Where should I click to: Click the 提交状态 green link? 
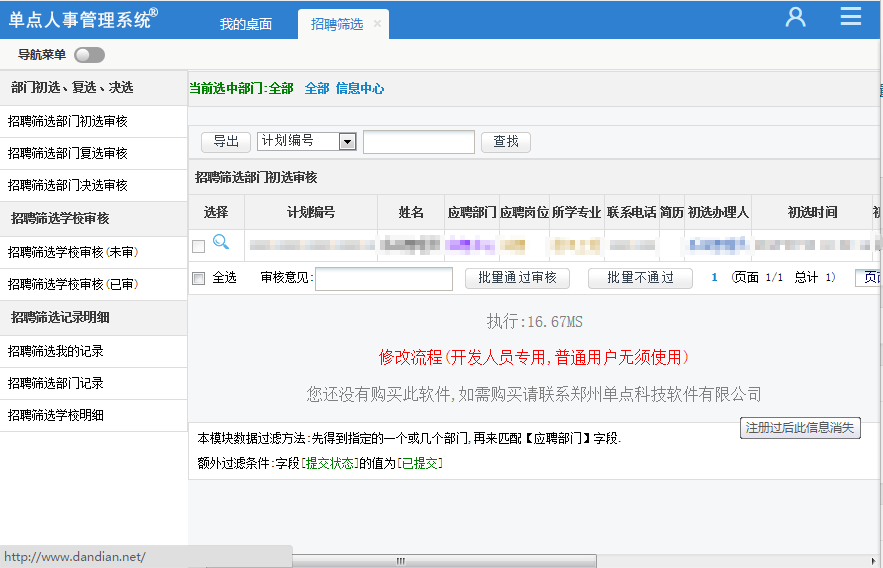(x=329, y=463)
